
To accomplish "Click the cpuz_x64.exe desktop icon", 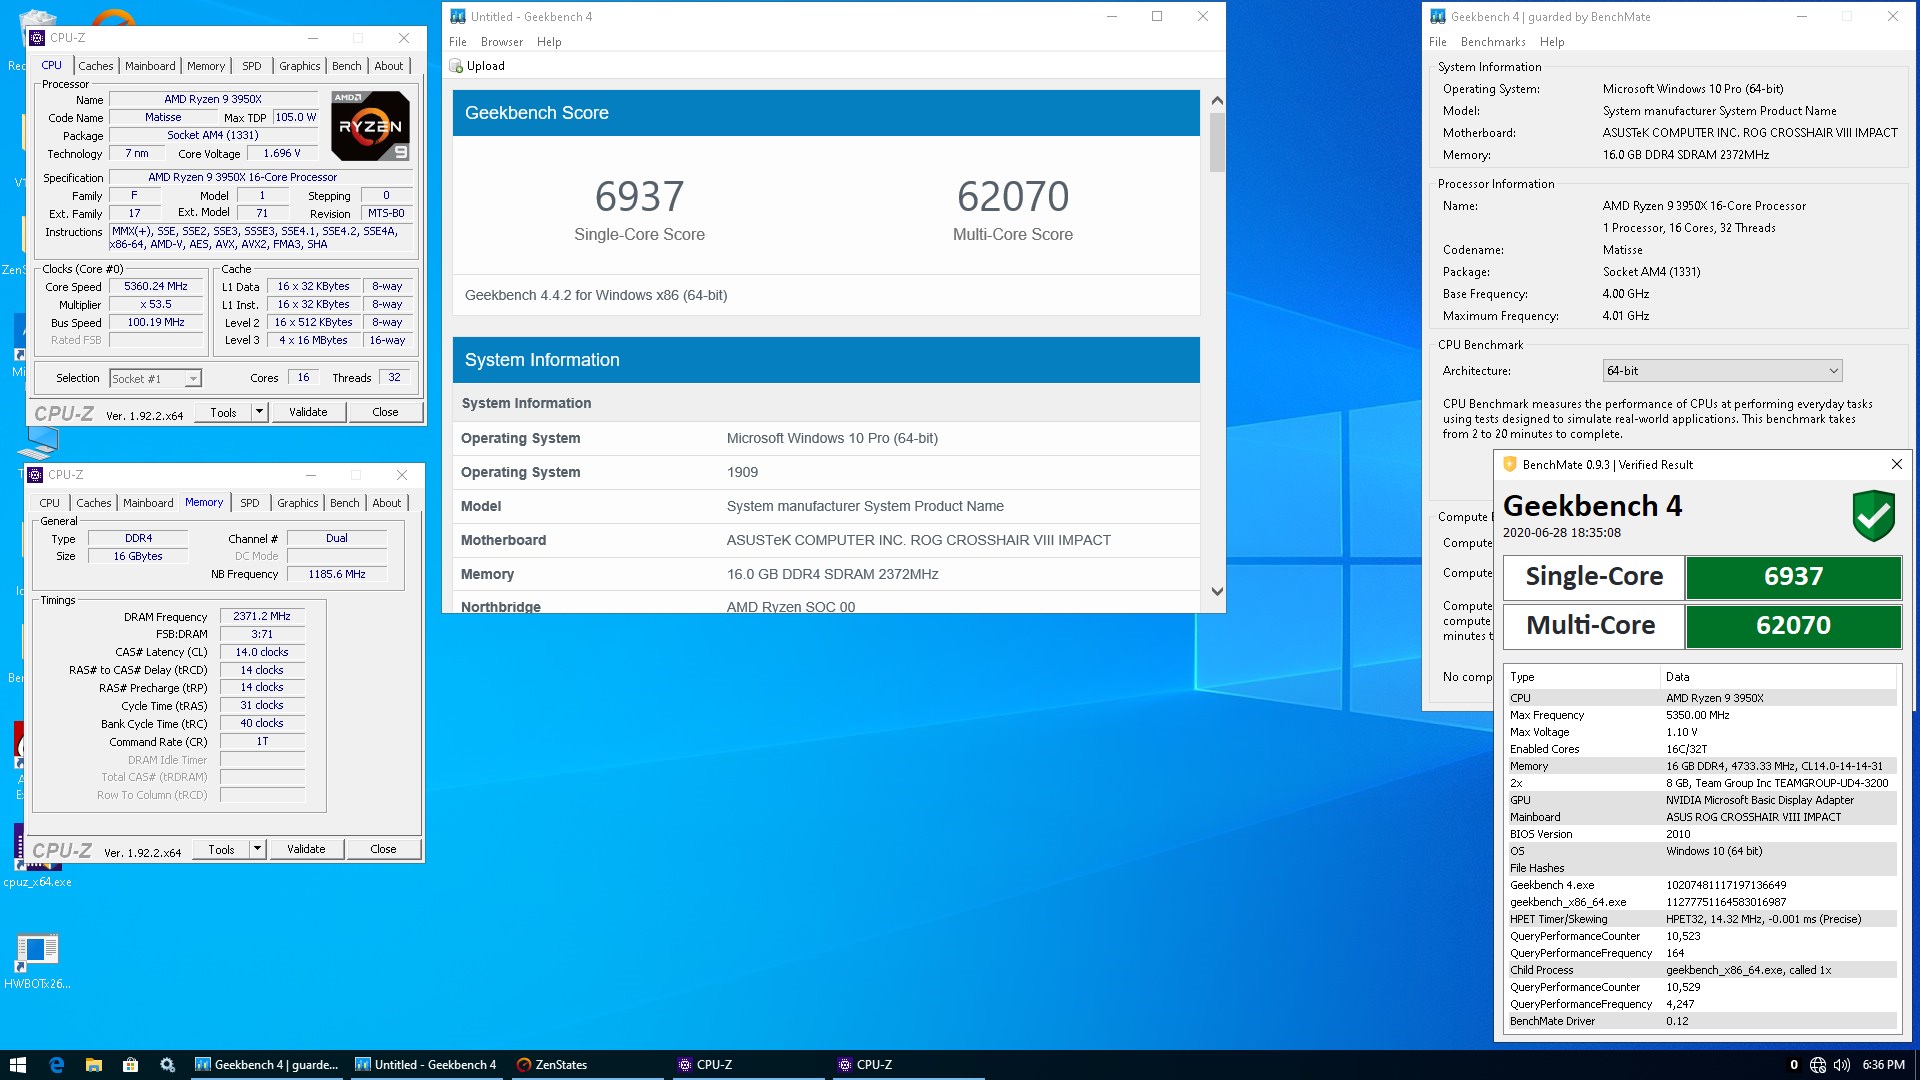I will click(x=37, y=855).
